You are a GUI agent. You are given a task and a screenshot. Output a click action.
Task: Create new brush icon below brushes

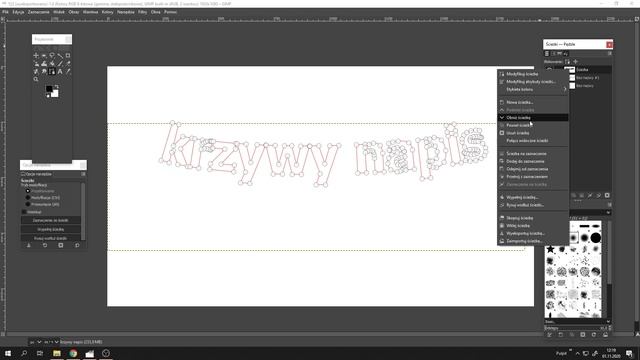561,334
